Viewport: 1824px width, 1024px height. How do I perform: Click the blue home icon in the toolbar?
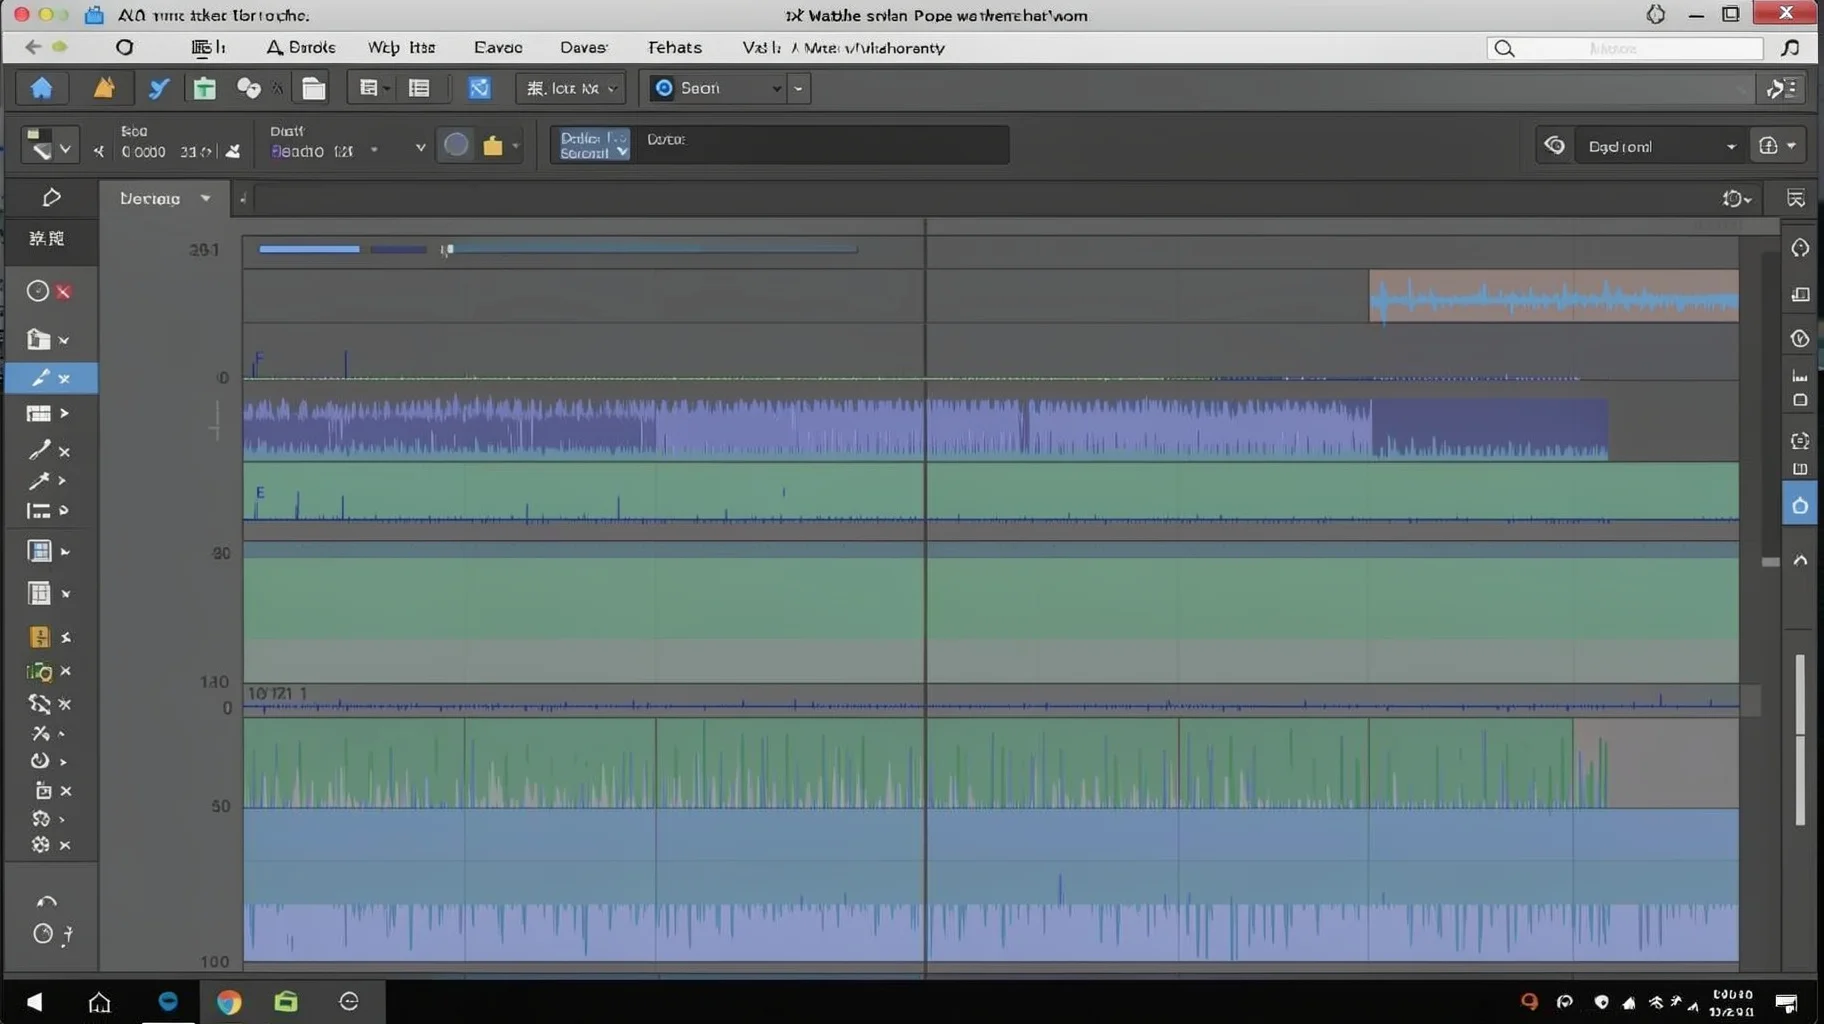41,88
